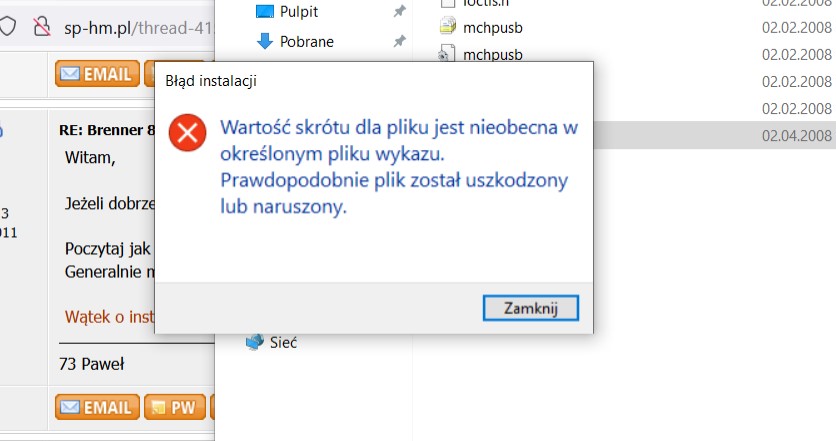Click the EMAIL button below 73 Paweł signature
This screenshot has width=836, height=441.
96,407
